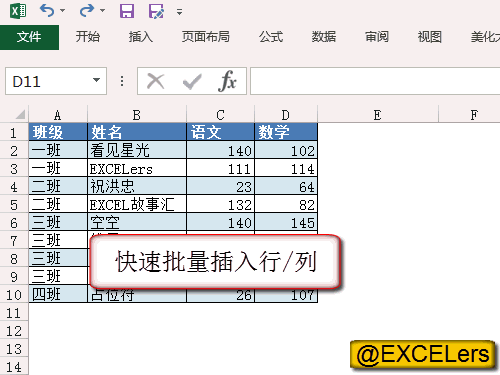Select column C header
Screen dimensions: 500x375
(x=220, y=115)
